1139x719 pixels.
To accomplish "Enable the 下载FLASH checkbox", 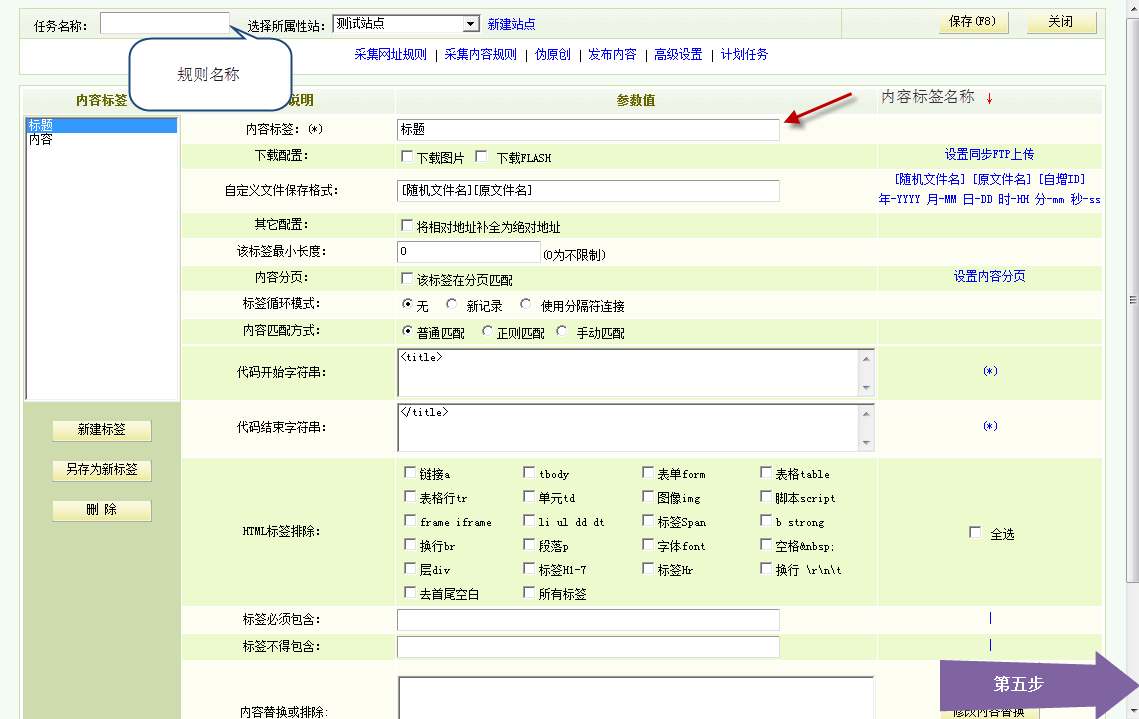I will [x=481, y=156].
